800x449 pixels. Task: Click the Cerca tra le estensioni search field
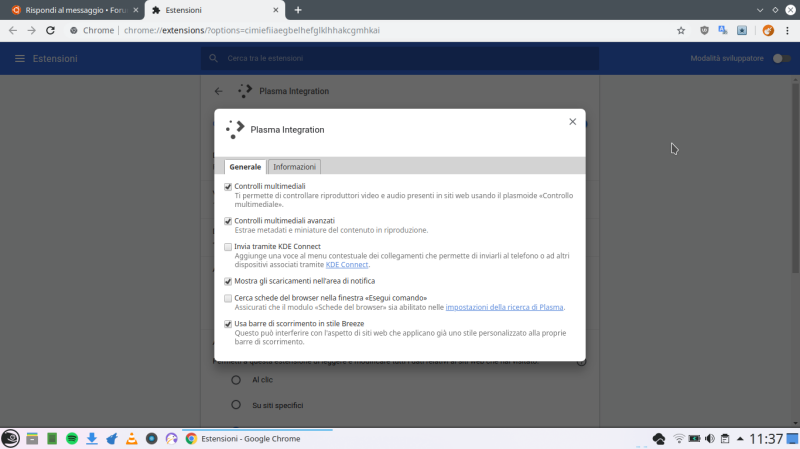pos(399,58)
